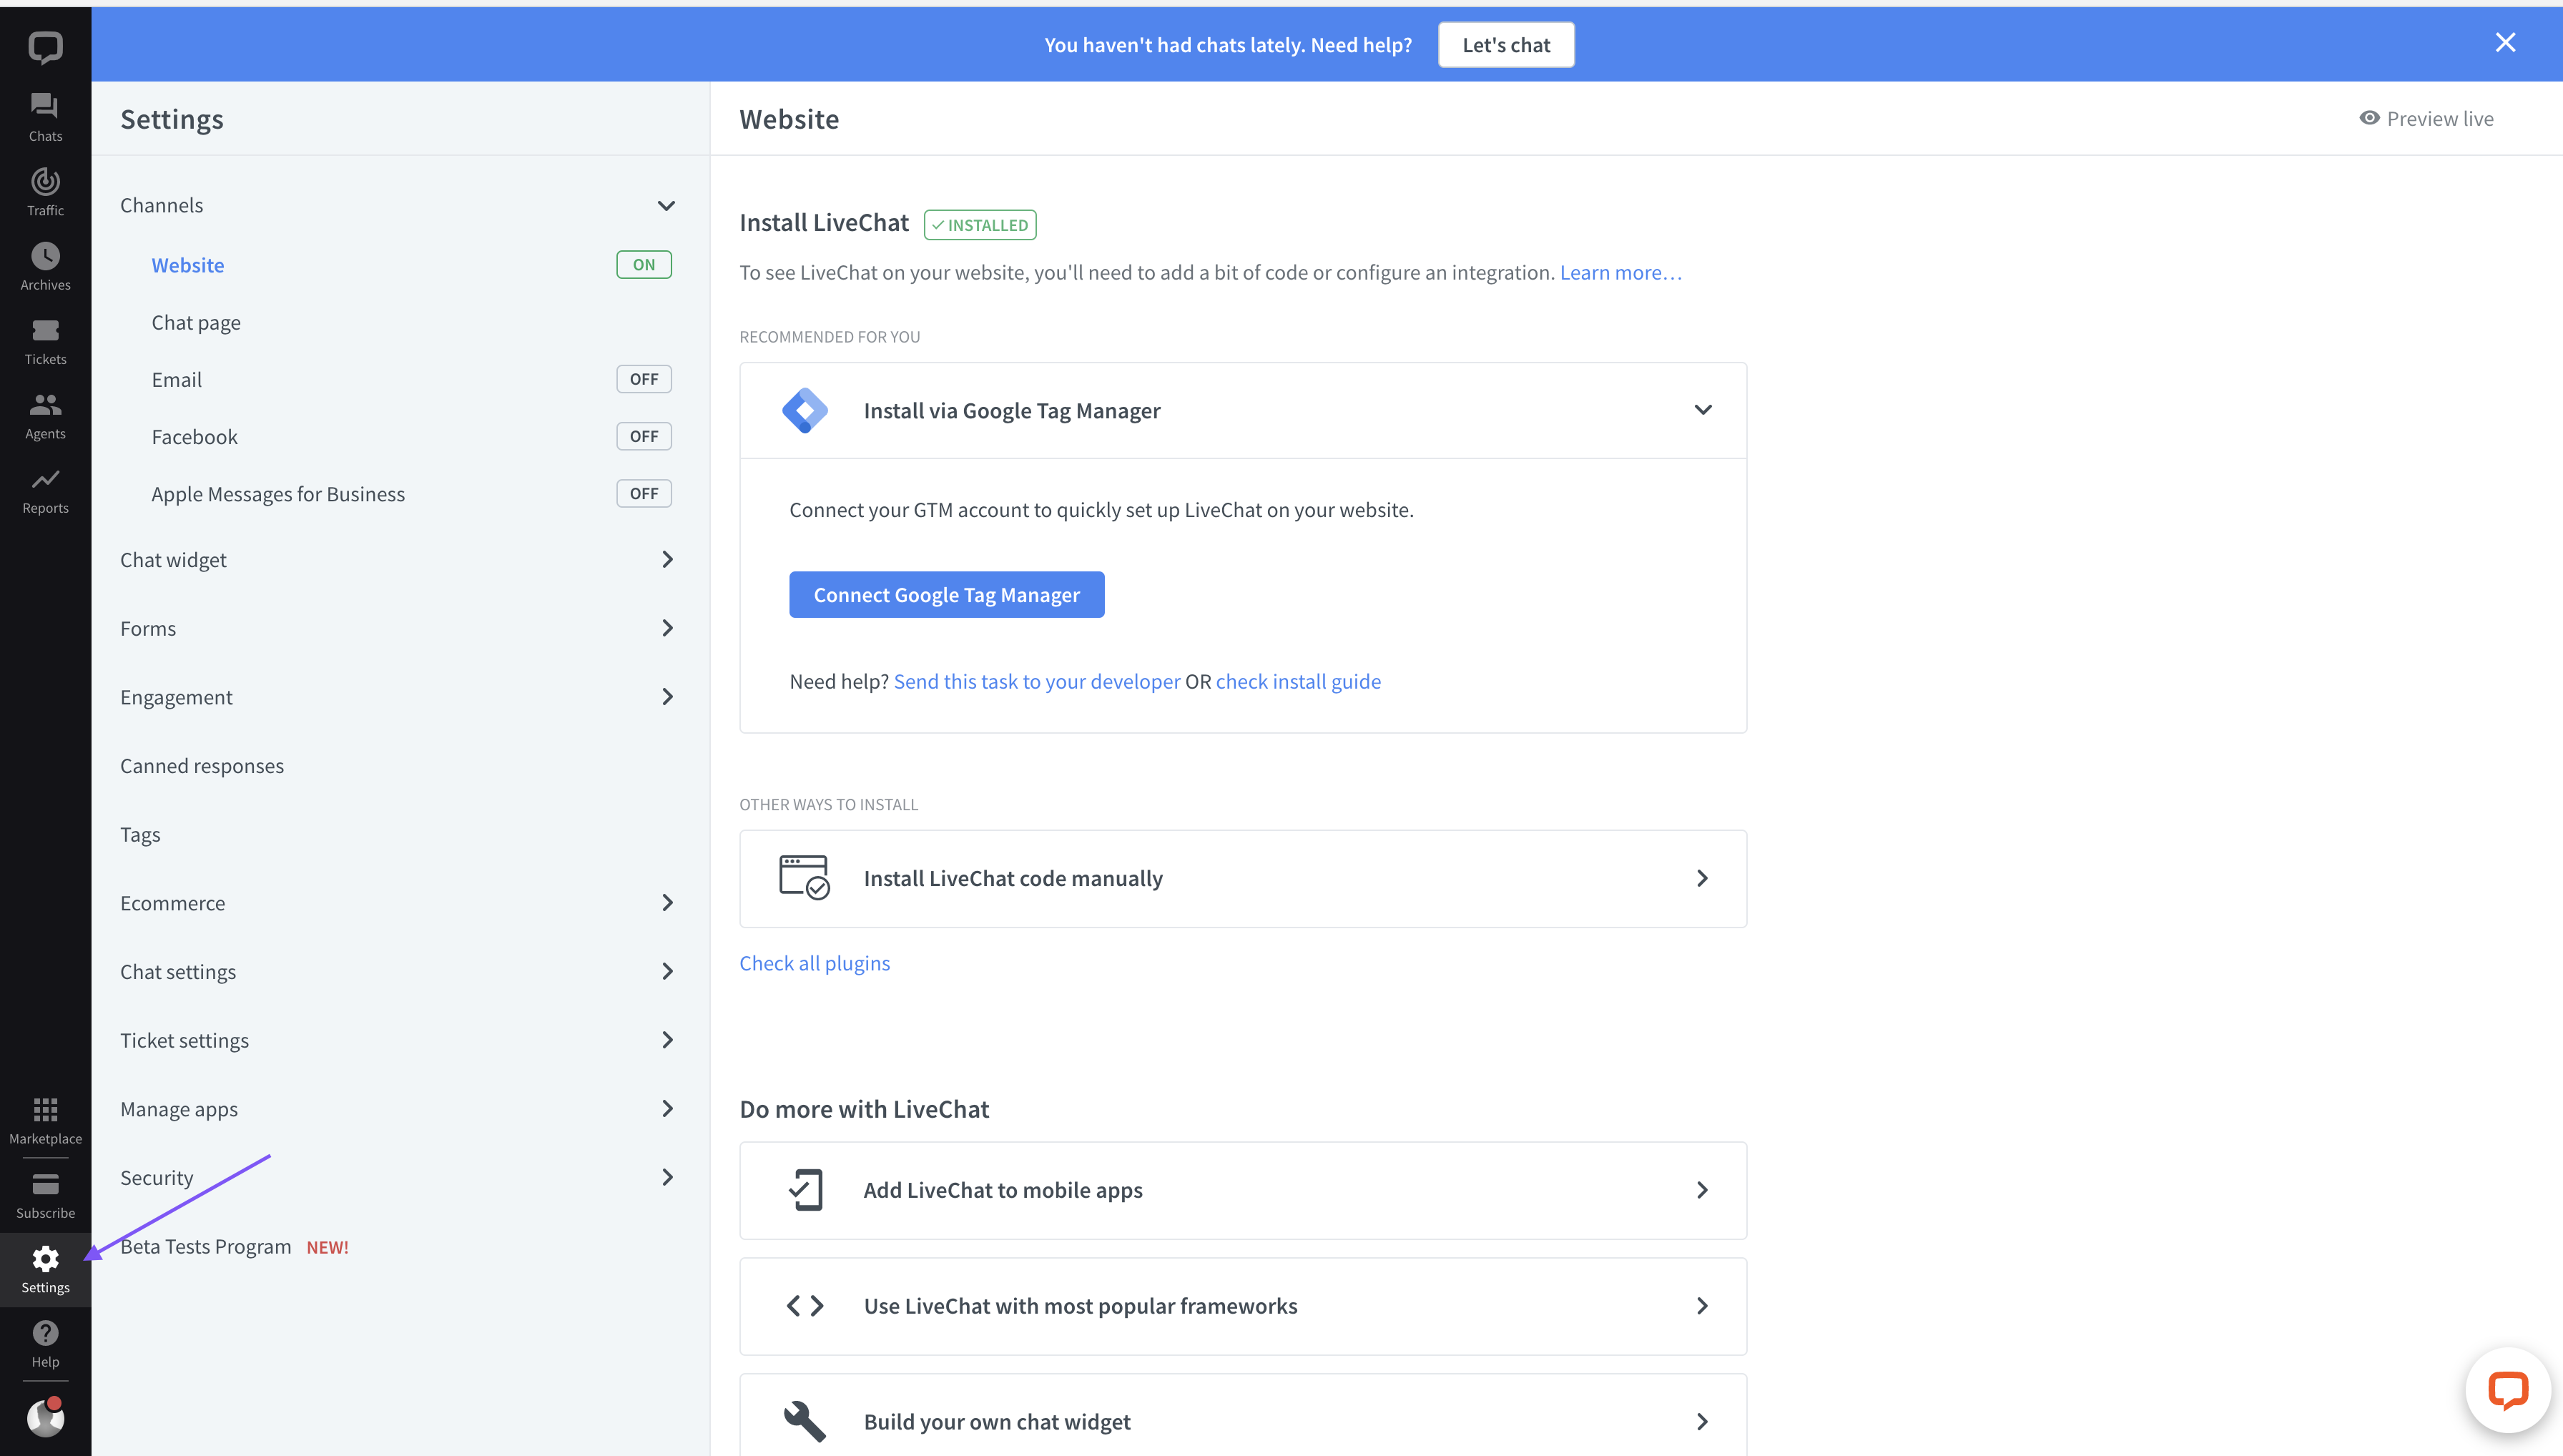Expand the Chat widget section
The height and width of the screenshot is (1456, 2563).
click(x=400, y=560)
